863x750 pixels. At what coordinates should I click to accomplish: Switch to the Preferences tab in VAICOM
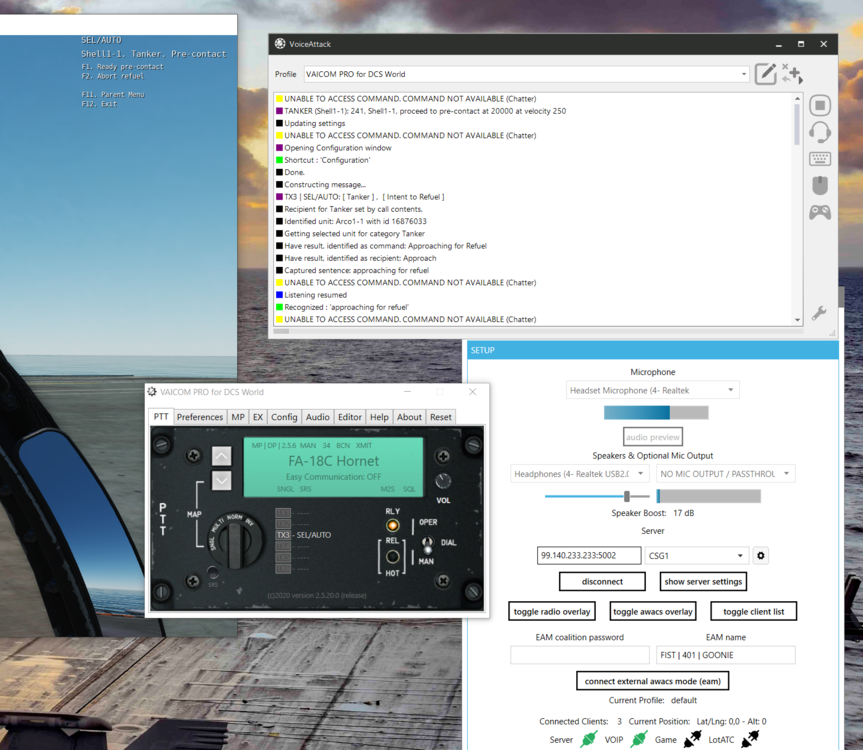point(200,417)
